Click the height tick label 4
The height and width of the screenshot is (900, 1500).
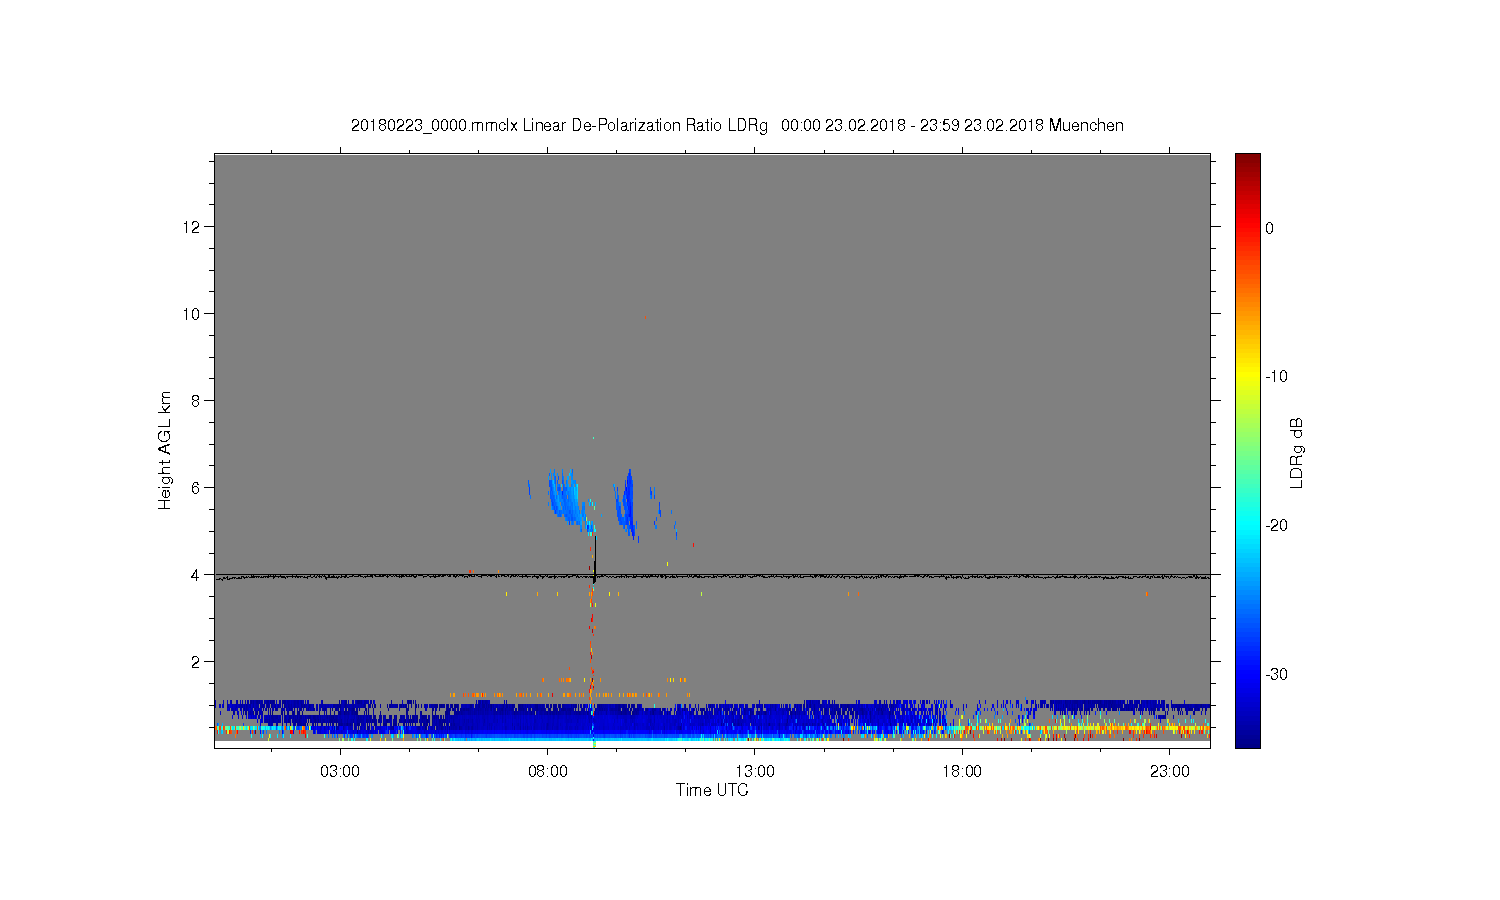[197, 575]
